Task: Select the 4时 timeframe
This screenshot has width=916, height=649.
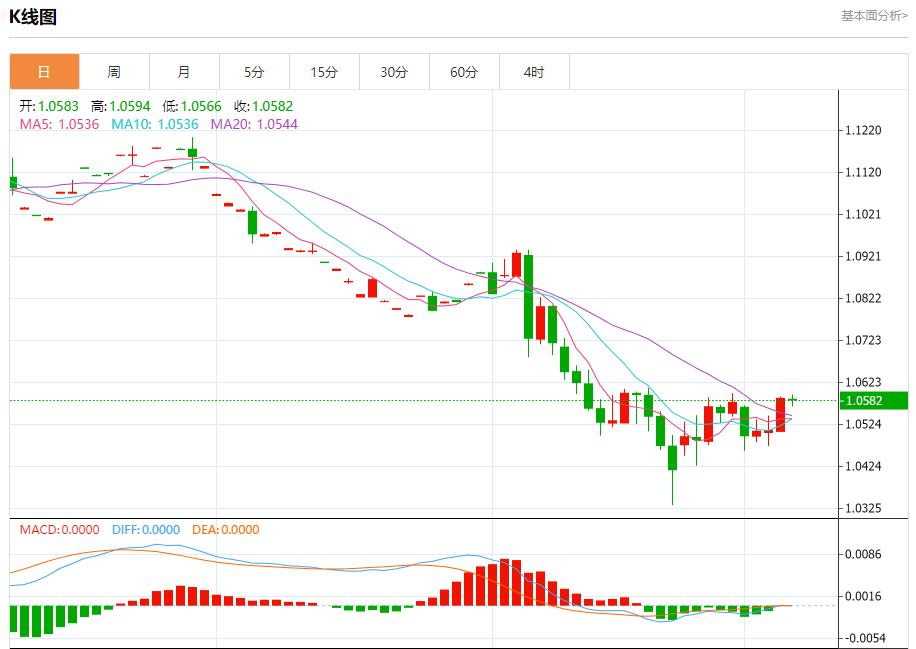Action: [x=533, y=71]
